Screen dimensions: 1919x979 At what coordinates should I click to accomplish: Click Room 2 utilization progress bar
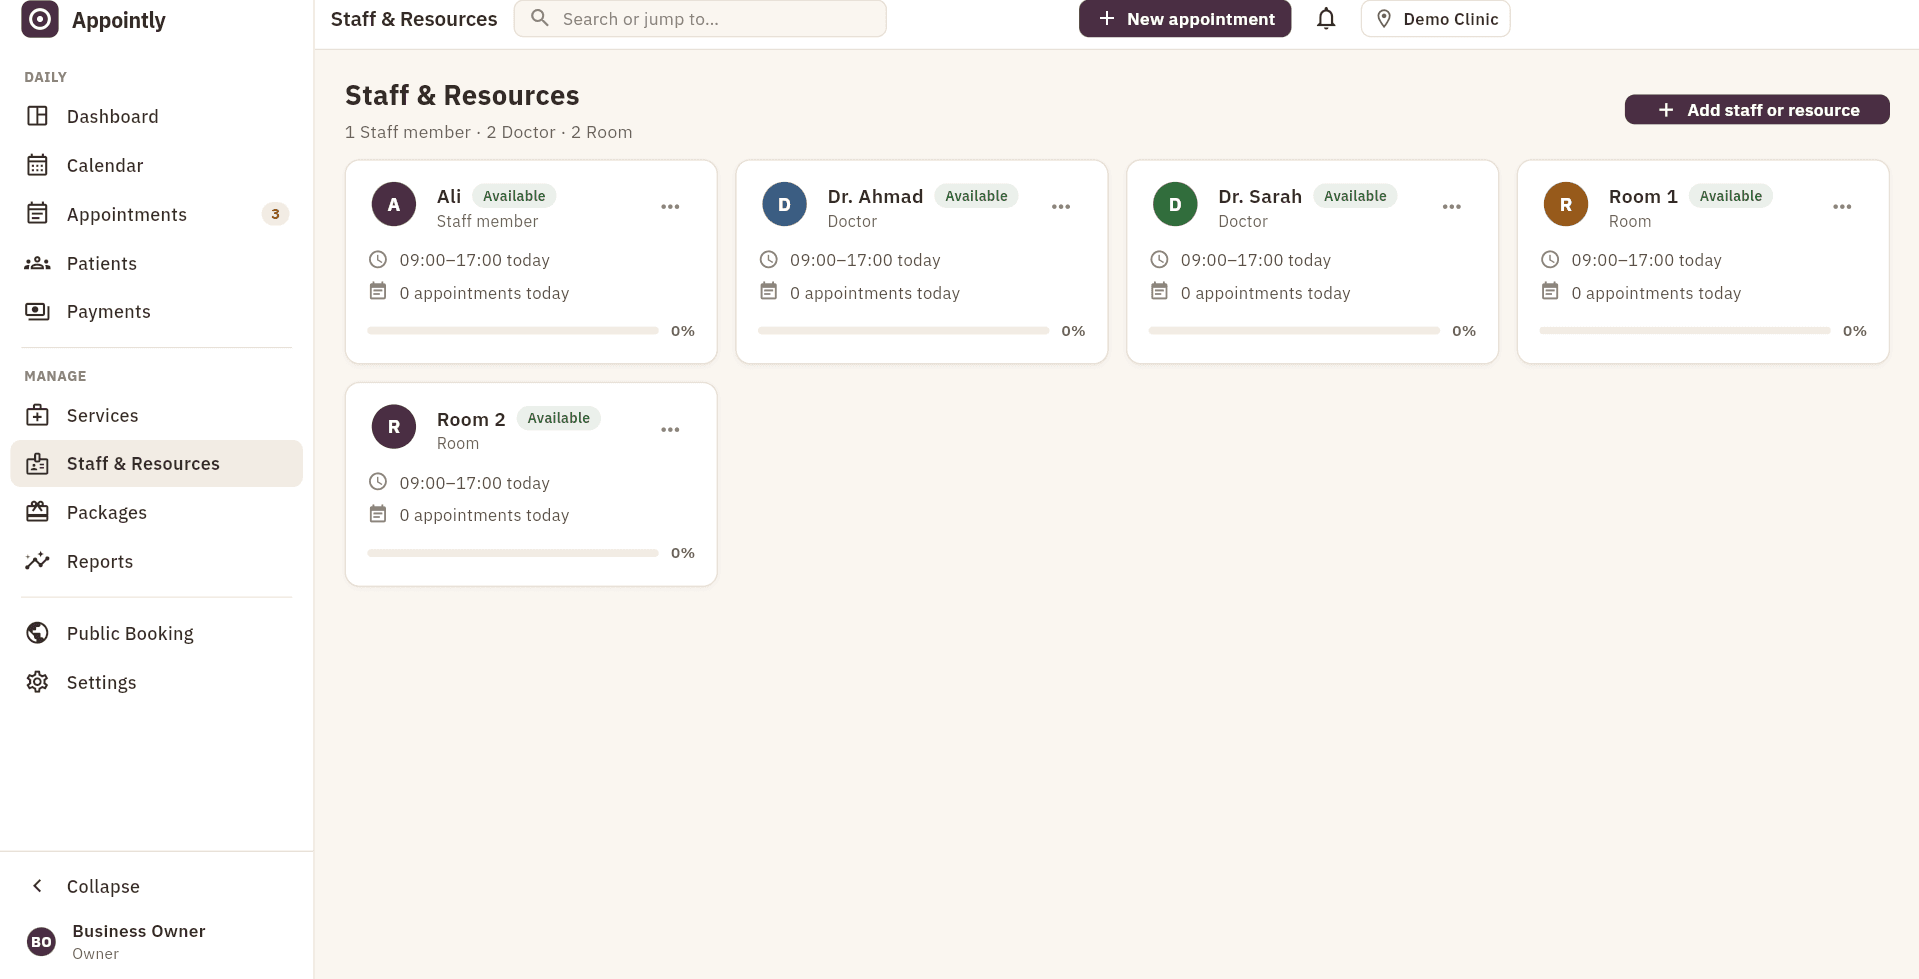(x=513, y=553)
